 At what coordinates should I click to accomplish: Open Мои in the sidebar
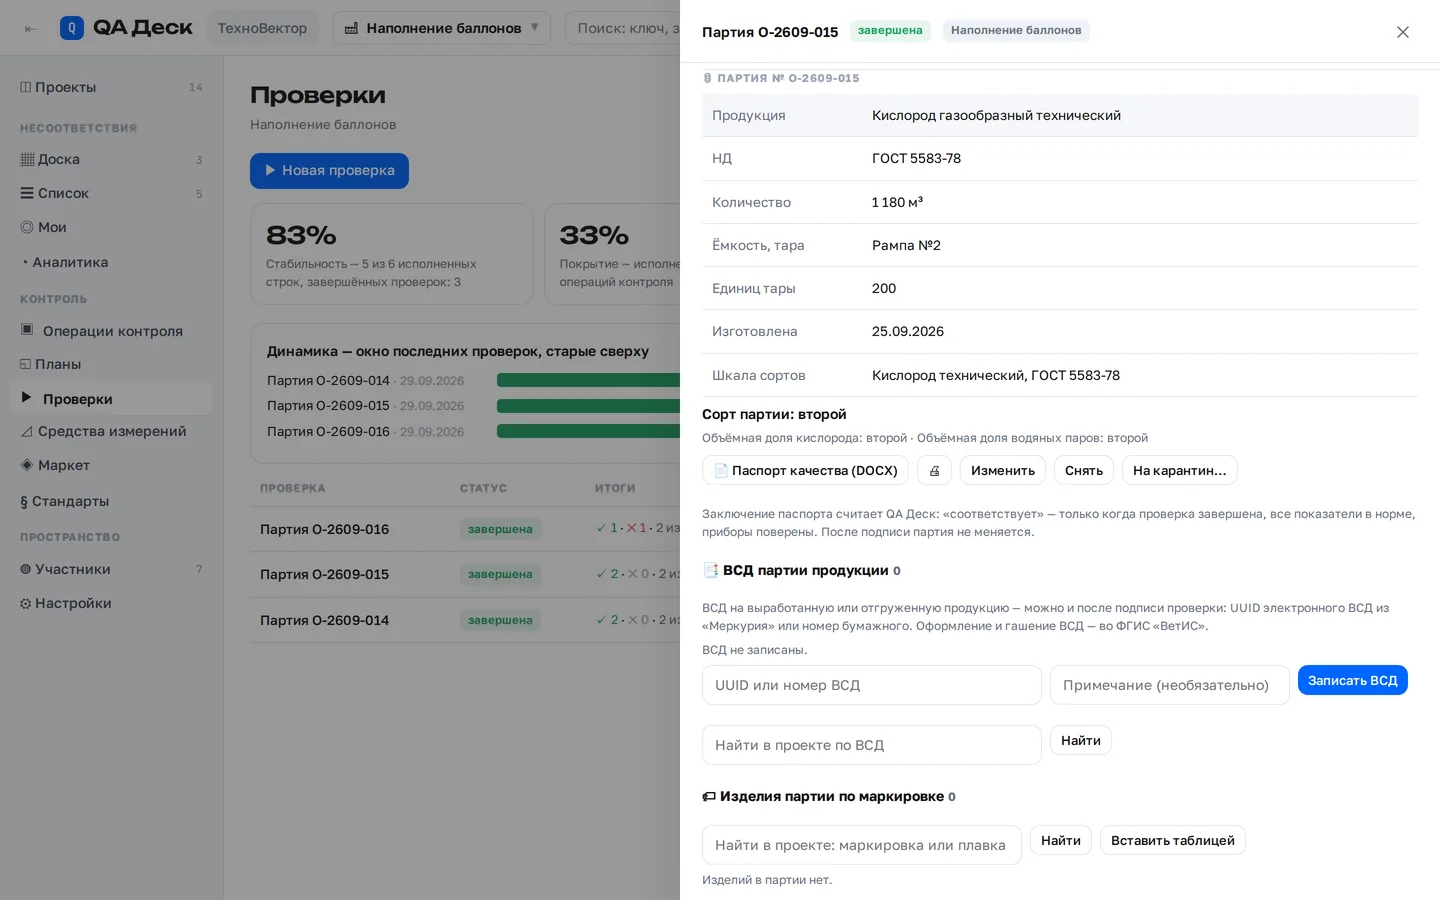(111, 227)
